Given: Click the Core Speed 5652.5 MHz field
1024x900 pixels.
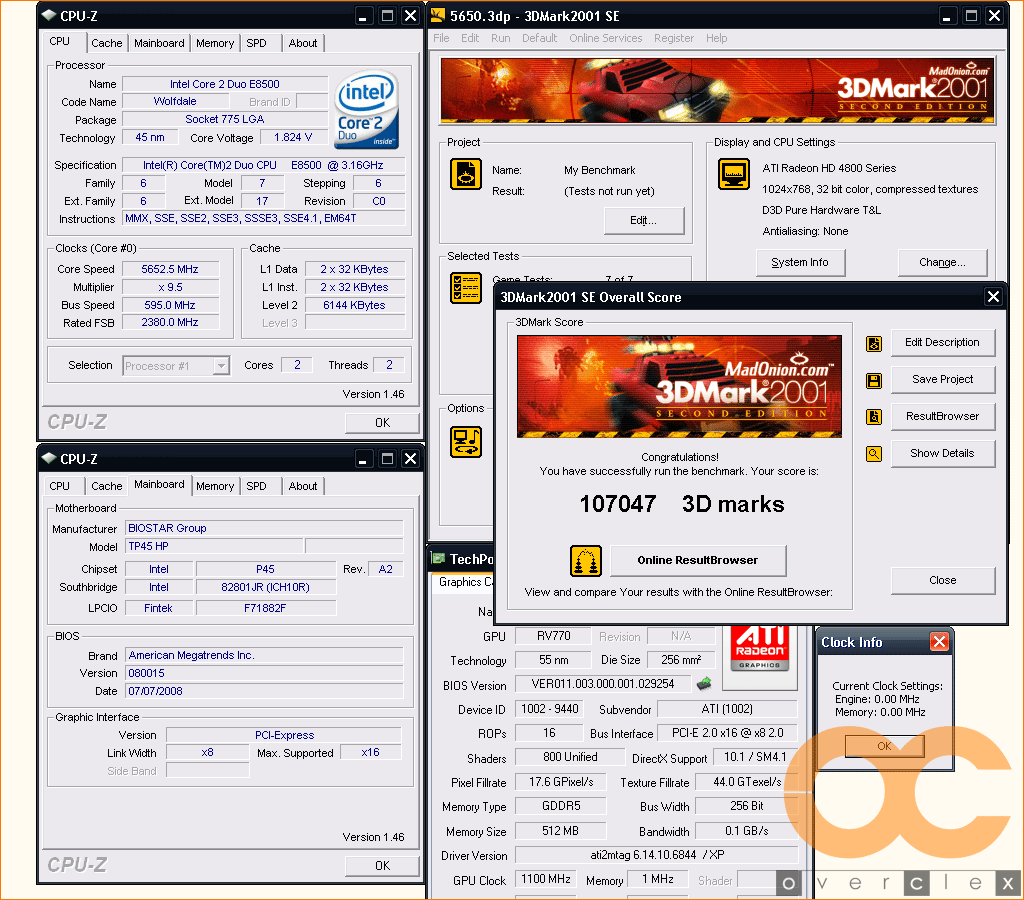Looking at the screenshot, I should (170, 269).
